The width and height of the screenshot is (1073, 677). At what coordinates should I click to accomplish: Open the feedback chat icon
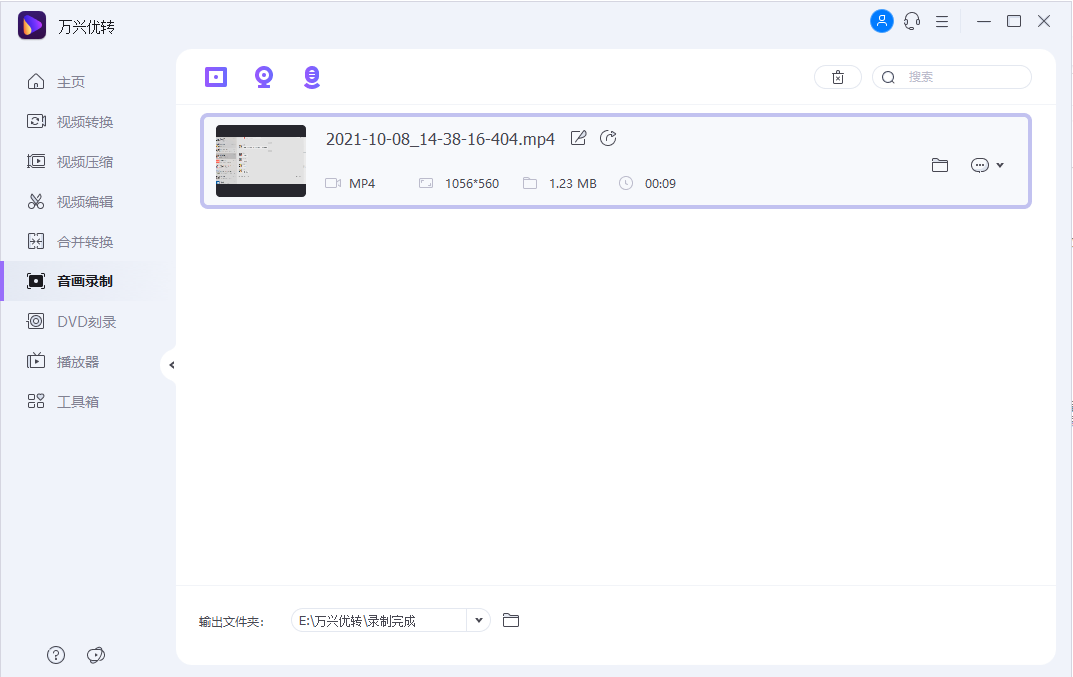[x=96, y=655]
